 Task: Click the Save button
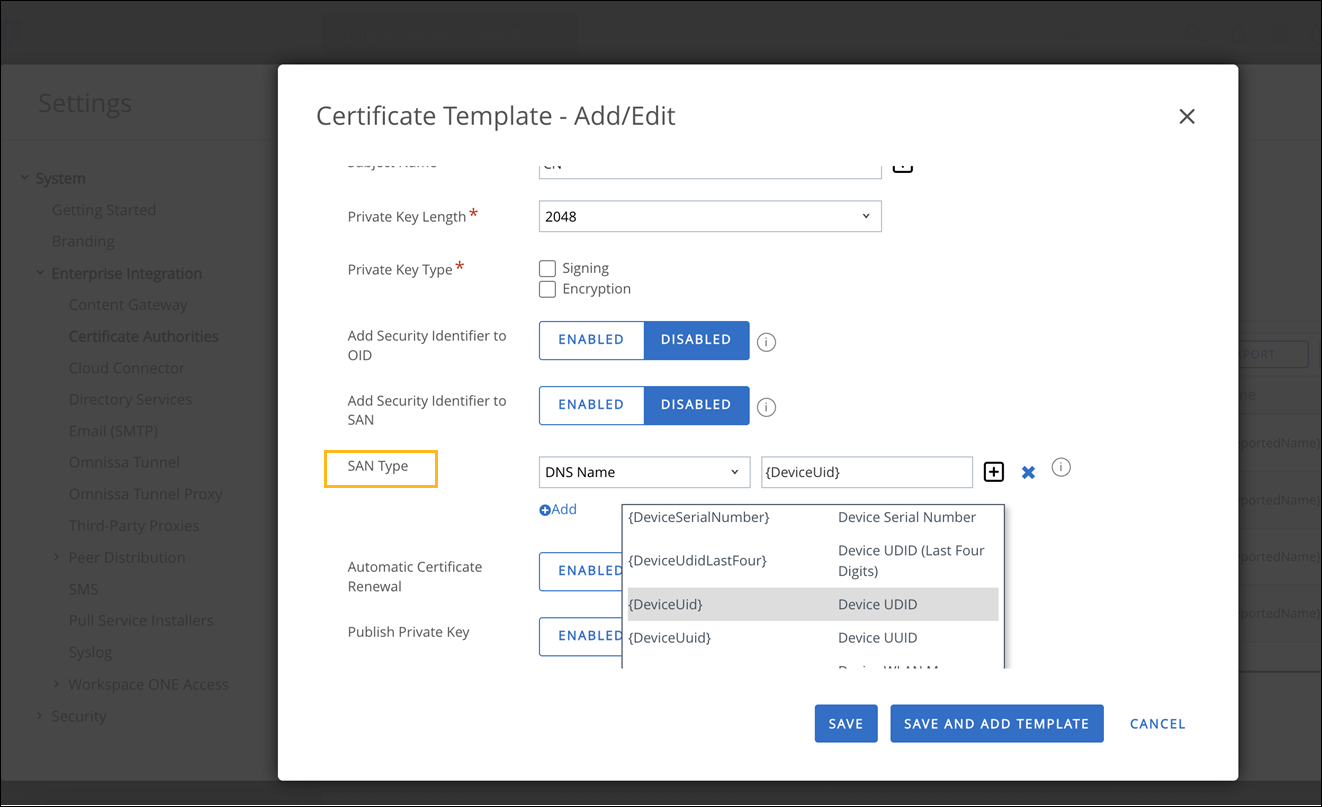click(845, 724)
